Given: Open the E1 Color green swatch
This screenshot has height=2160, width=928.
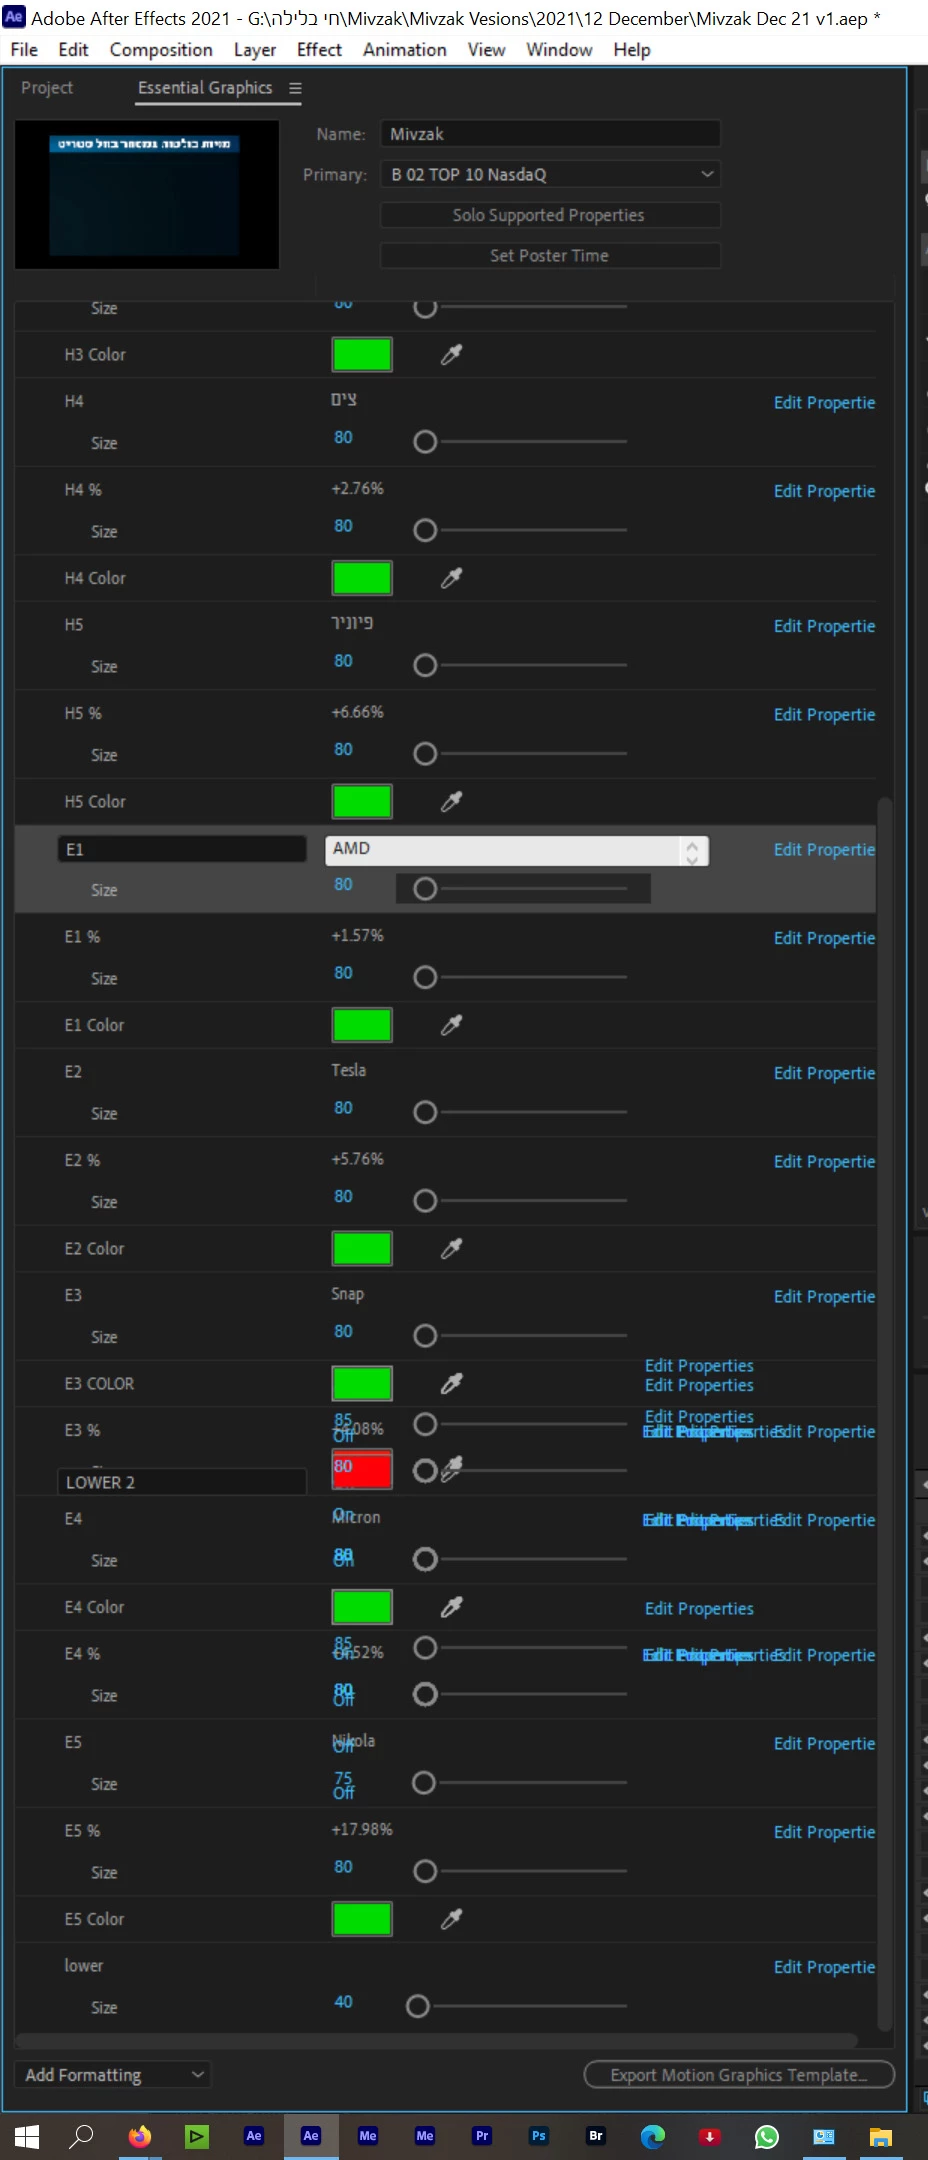Looking at the screenshot, I should [x=362, y=1025].
